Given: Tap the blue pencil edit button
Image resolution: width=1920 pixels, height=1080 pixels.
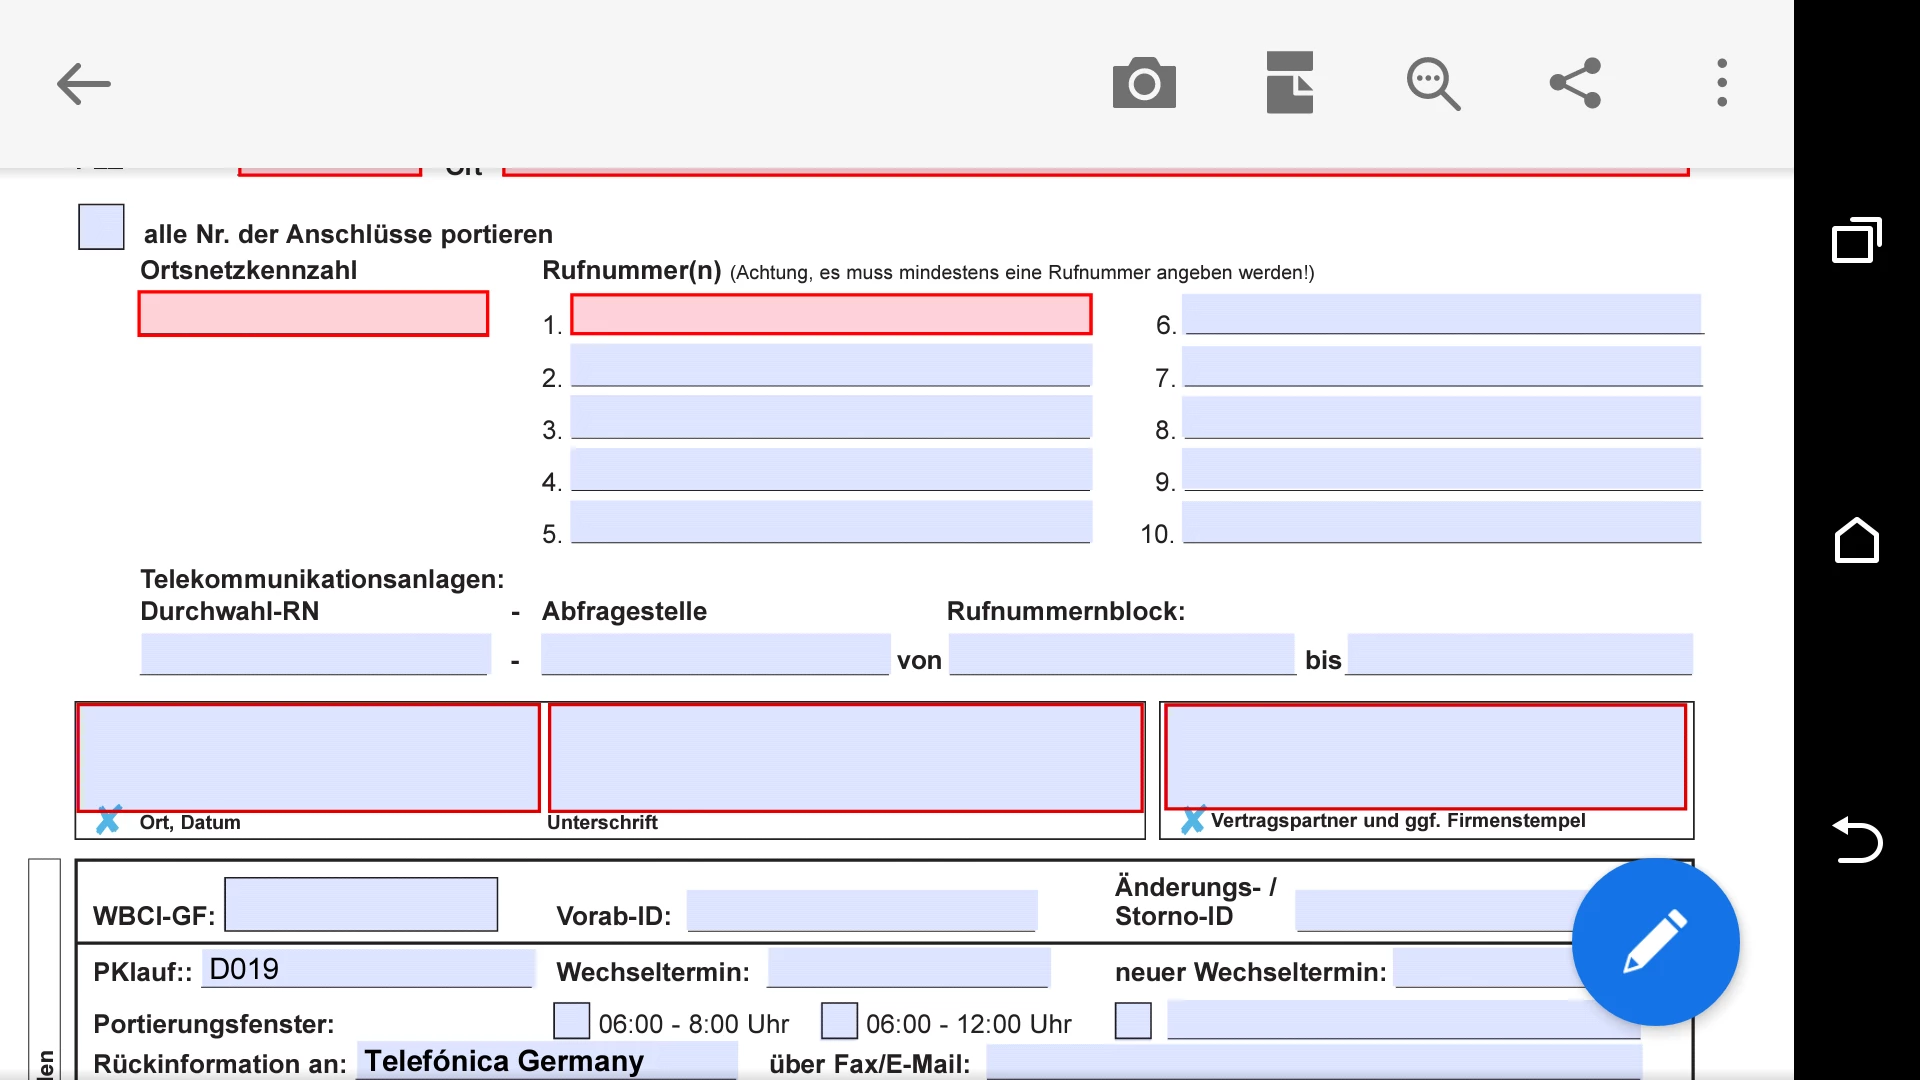Looking at the screenshot, I should click(1655, 941).
